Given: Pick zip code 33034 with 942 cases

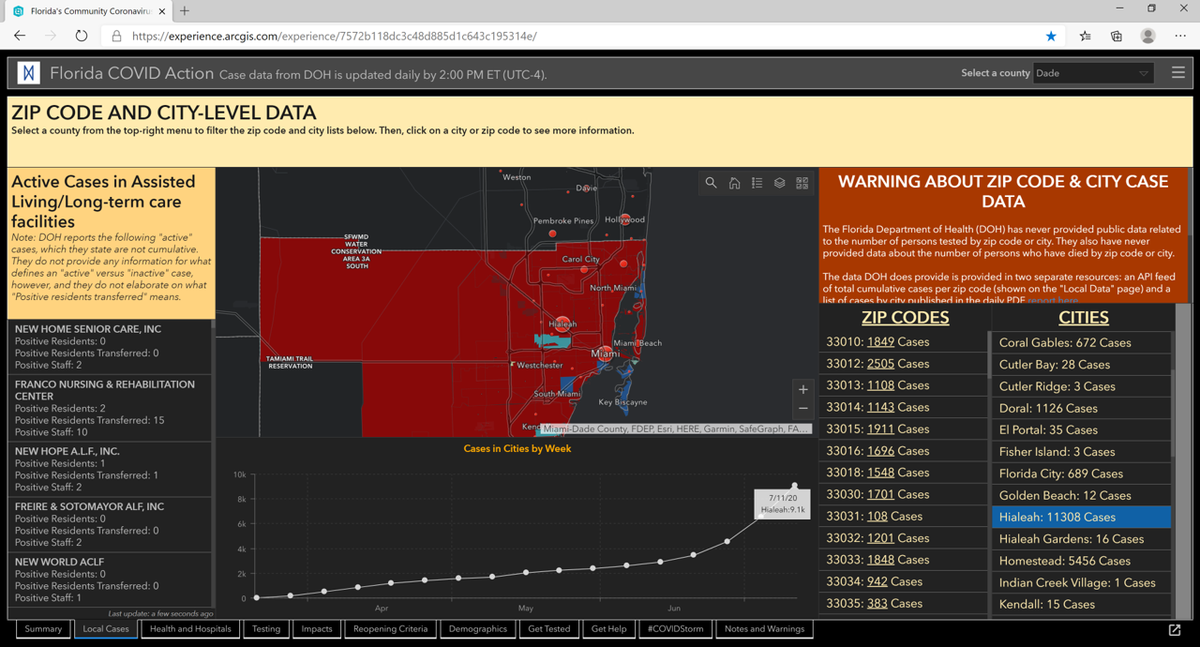Looking at the screenshot, I should point(903,581).
